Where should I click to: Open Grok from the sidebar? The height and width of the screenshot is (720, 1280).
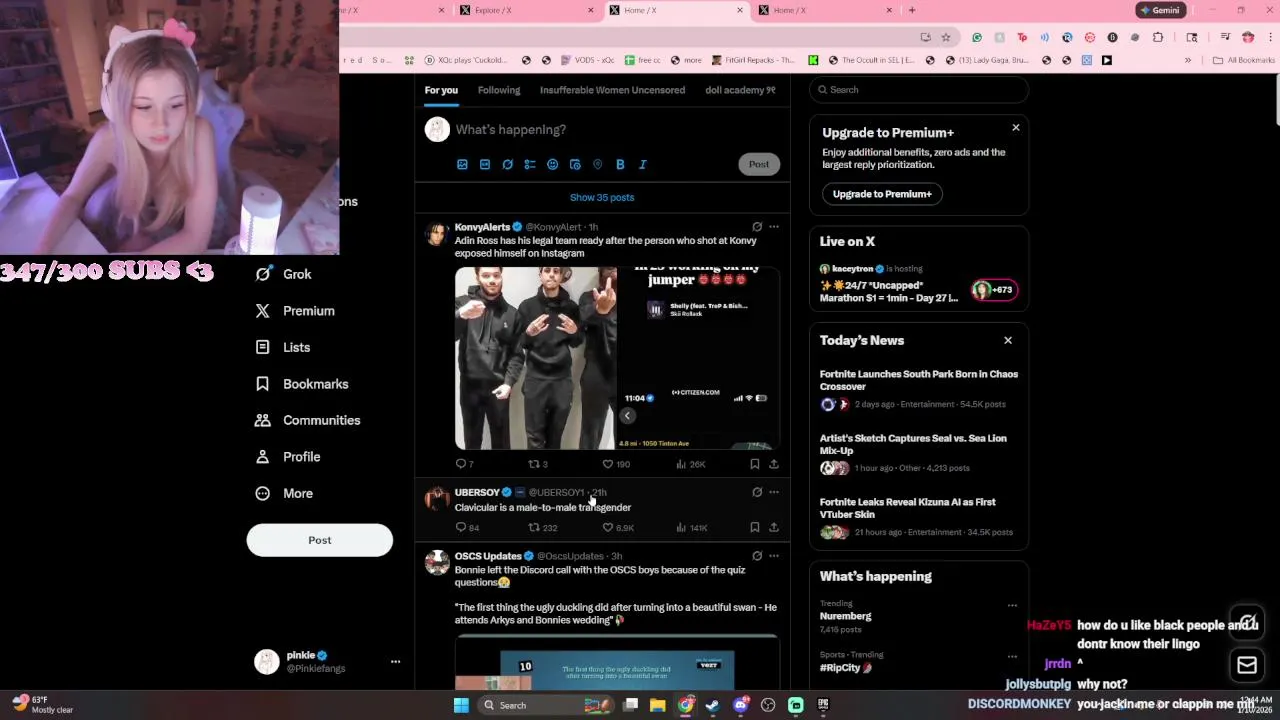[x=284, y=274]
